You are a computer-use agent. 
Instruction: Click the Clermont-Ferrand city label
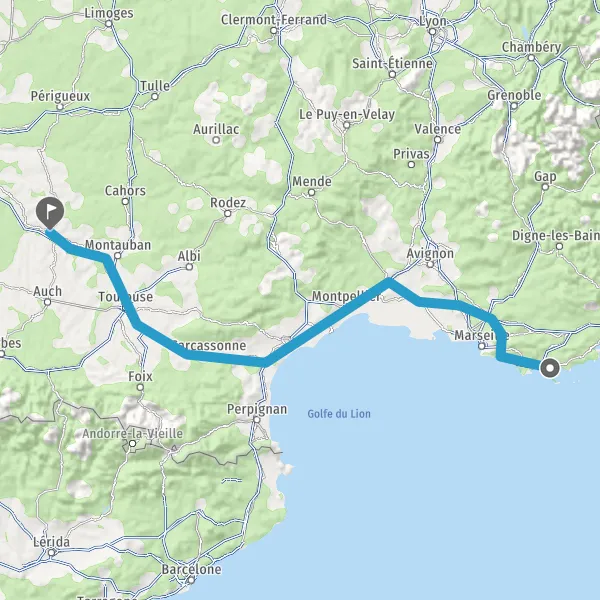tap(274, 20)
